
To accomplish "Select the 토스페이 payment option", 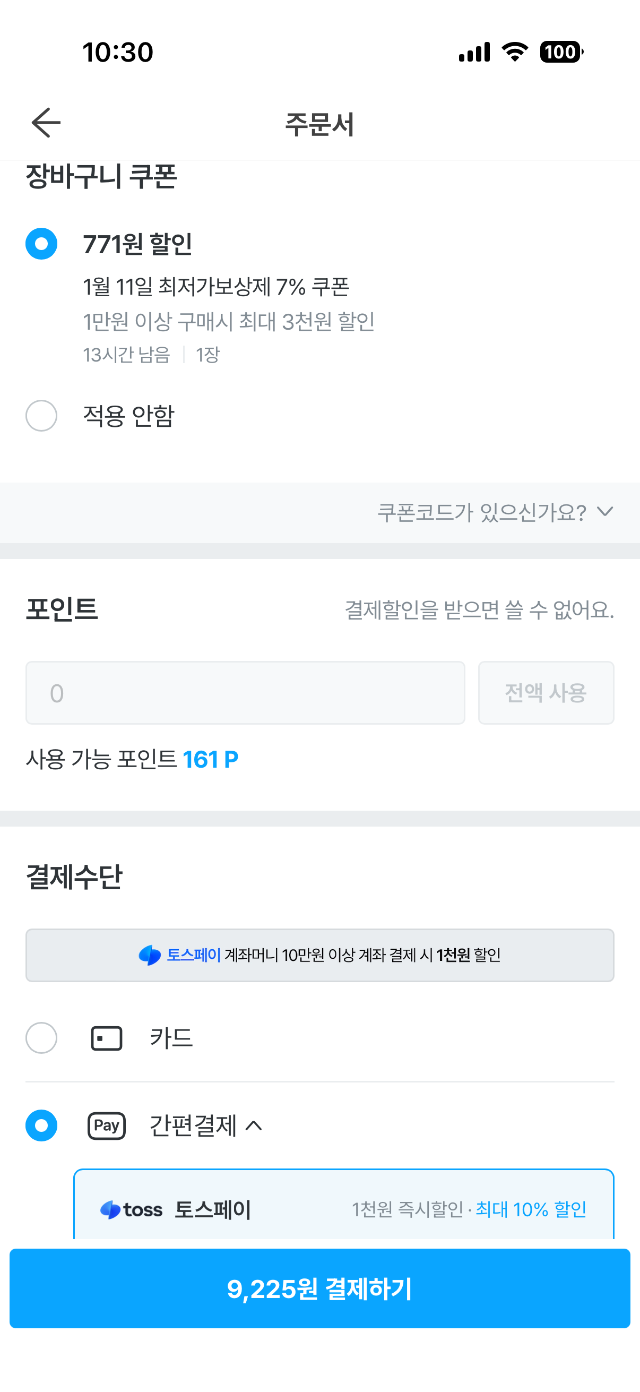I will [x=343, y=1210].
